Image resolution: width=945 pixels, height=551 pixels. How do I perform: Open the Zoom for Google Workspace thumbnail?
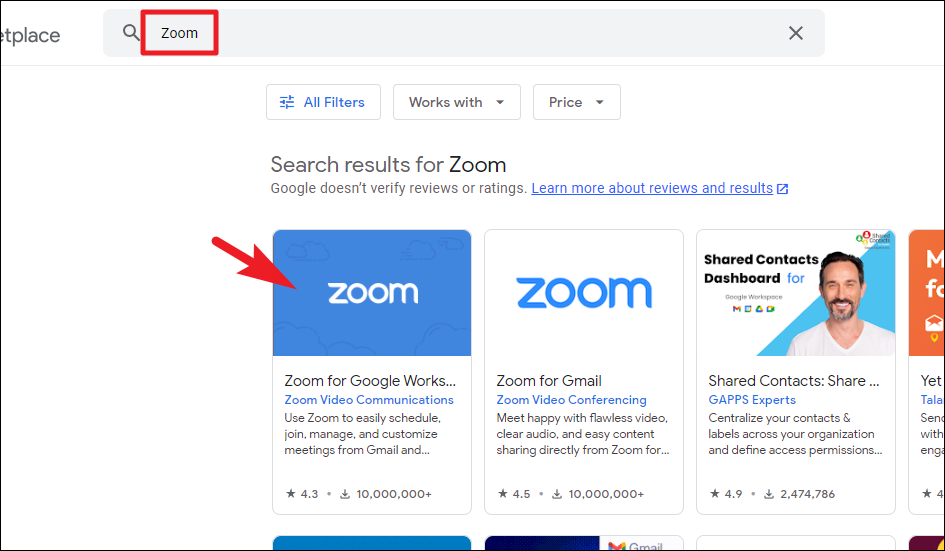pyautogui.click(x=372, y=293)
